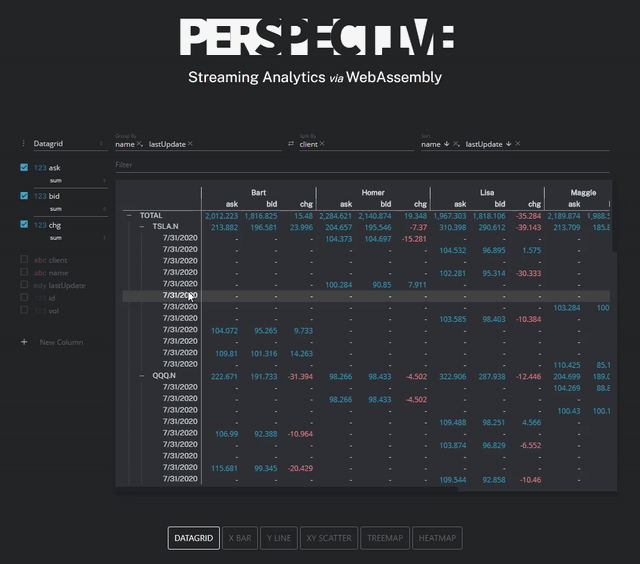Click the TSLA.N row label
640x564 pixels.
(x=165, y=226)
